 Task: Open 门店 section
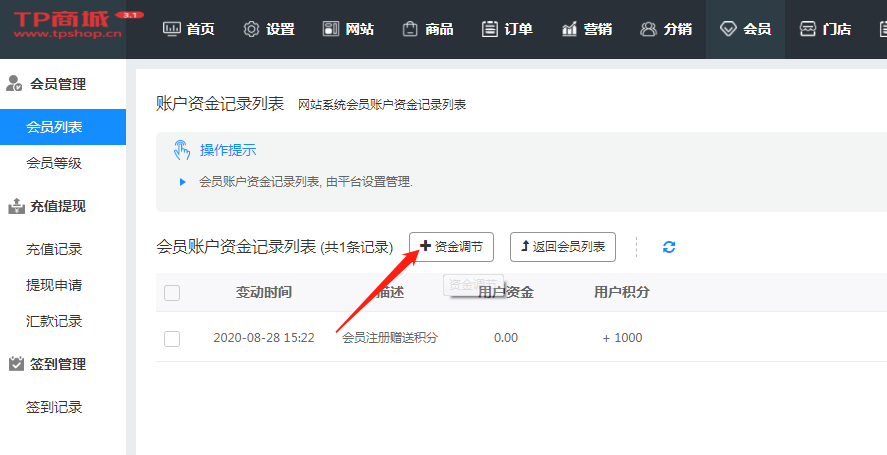point(825,29)
